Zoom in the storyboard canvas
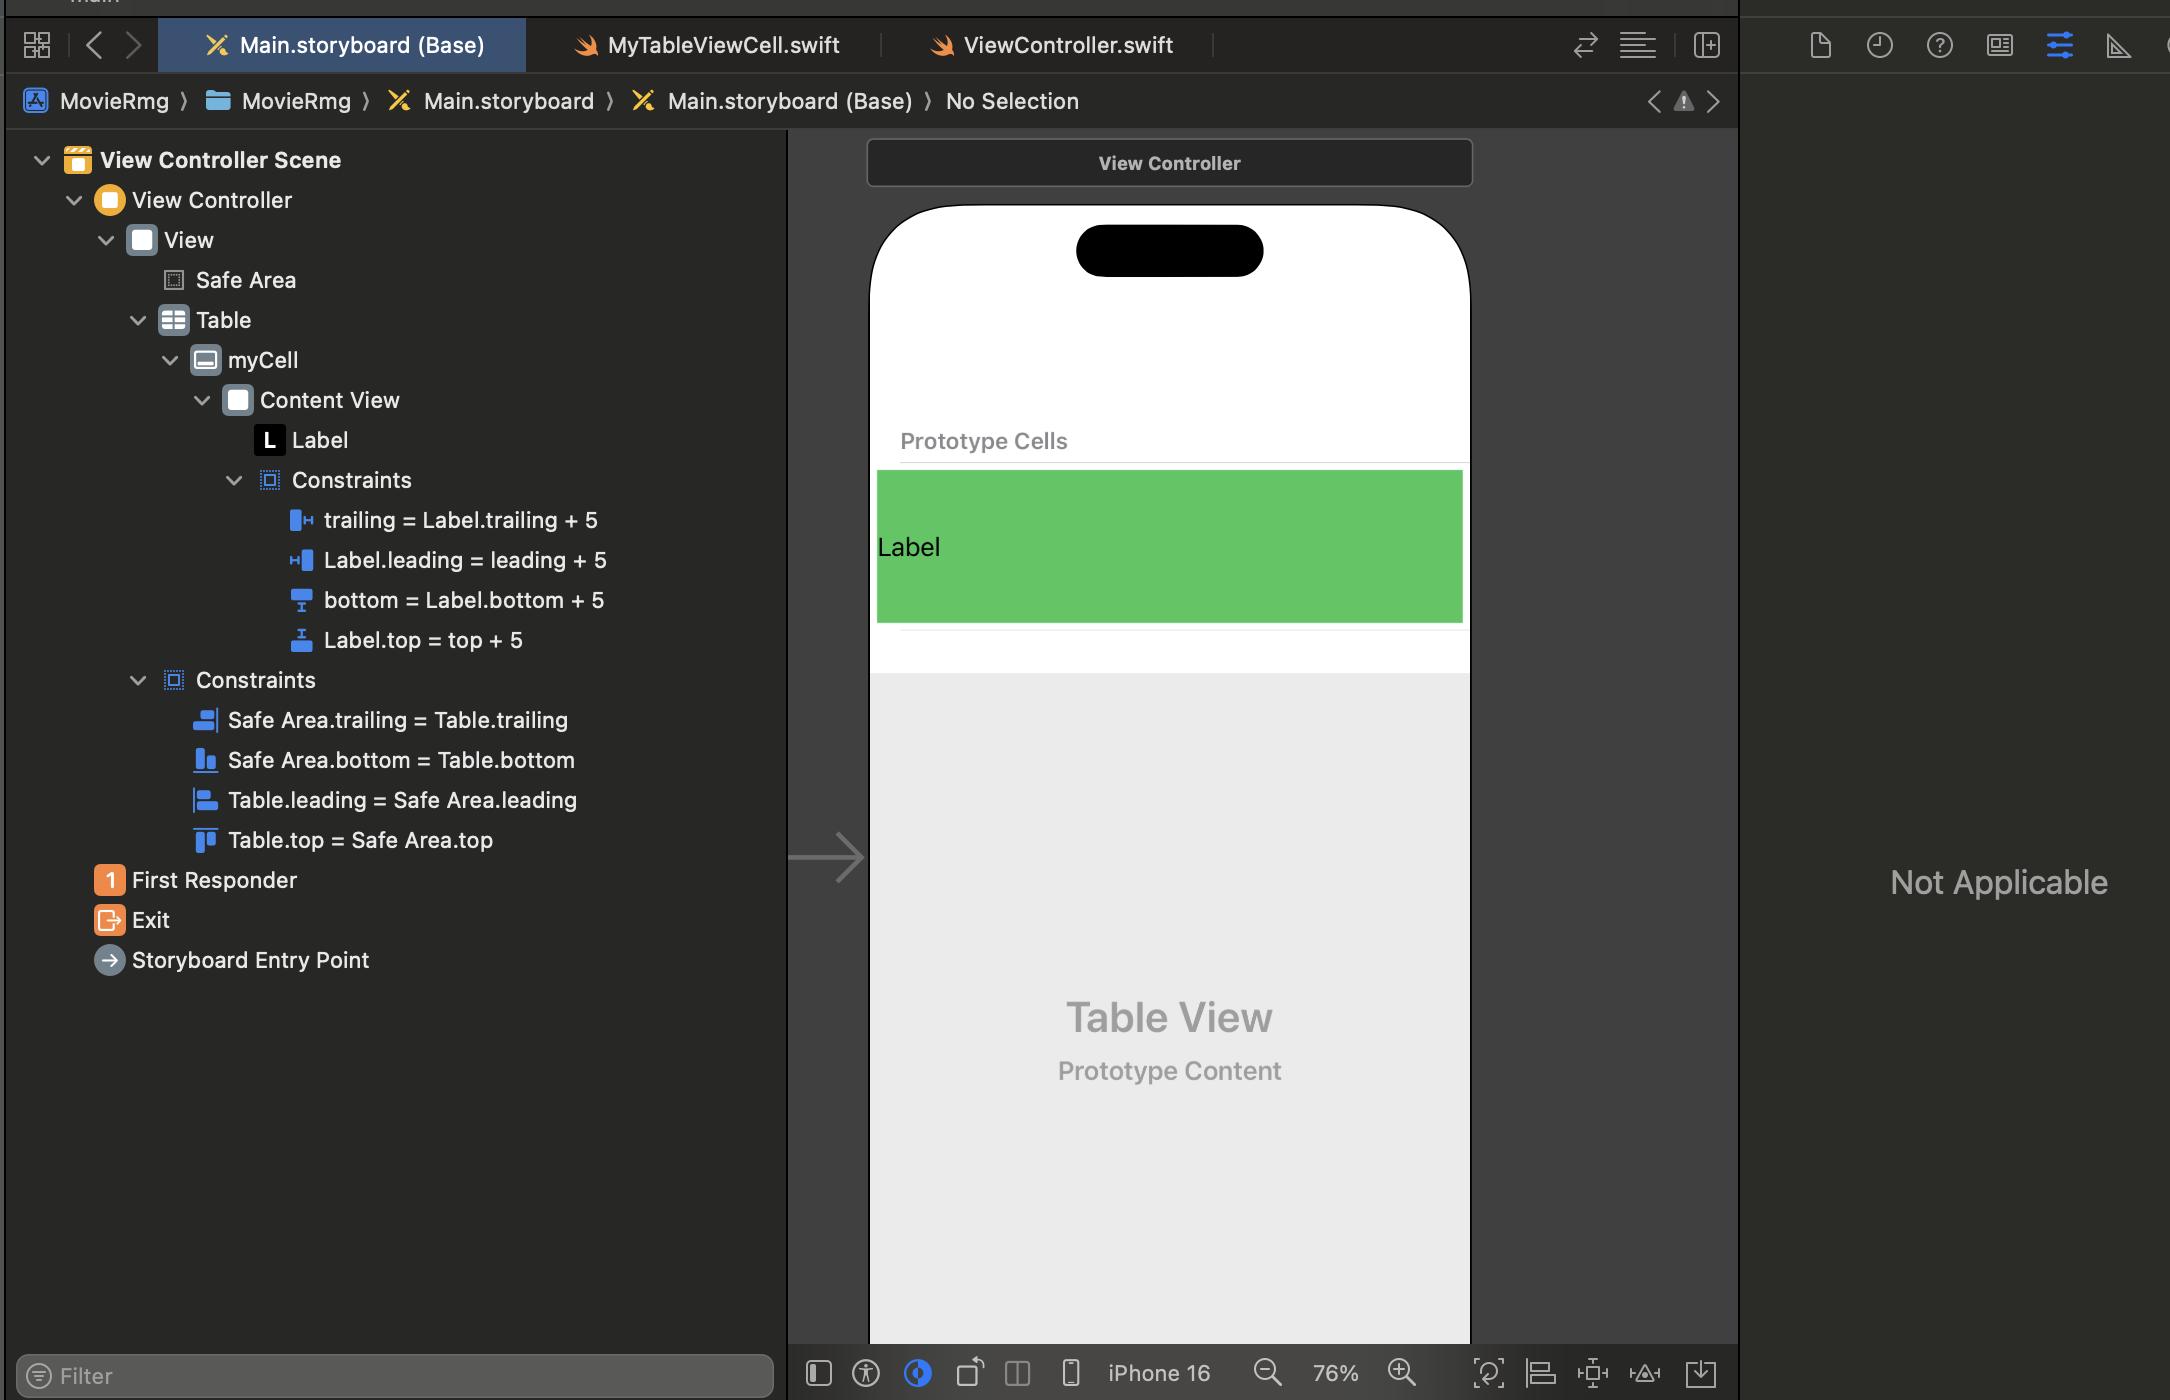2170x1400 pixels. [x=1402, y=1373]
